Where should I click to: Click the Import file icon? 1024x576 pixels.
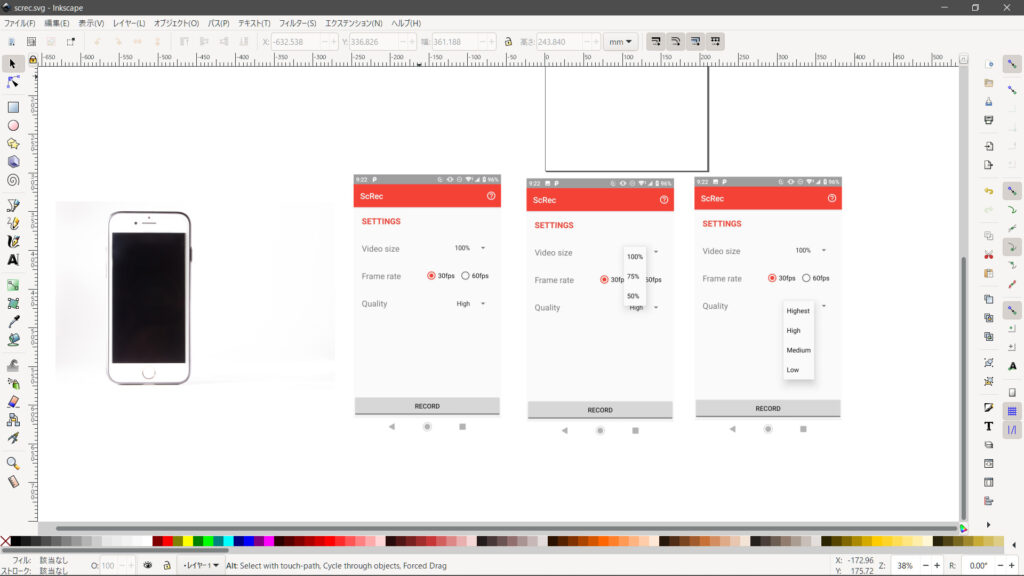pyautogui.click(x=989, y=146)
